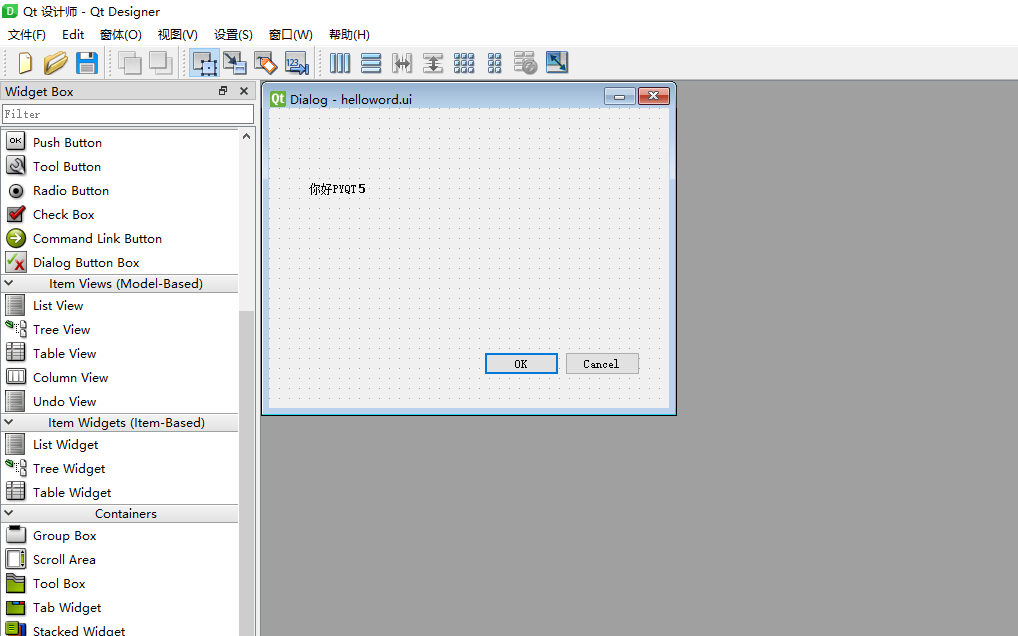Close the Widget Box panel
This screenshot has width=1018, height=636.
tap(244, 91)
